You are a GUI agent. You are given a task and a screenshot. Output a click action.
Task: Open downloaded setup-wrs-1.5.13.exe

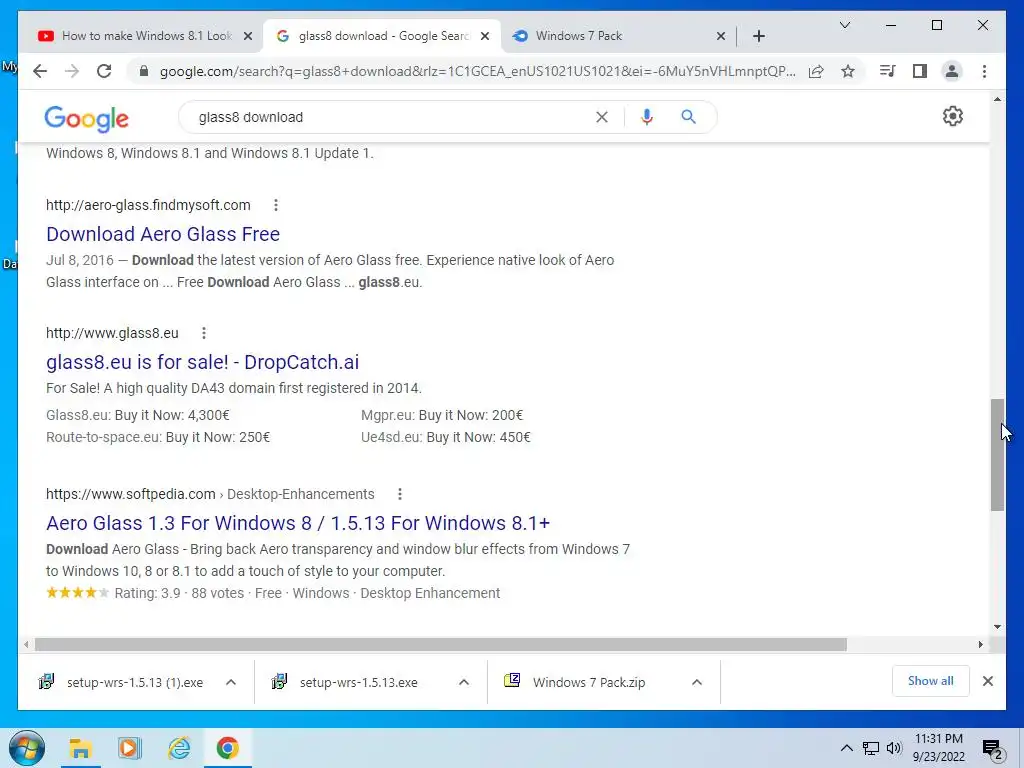[x=356, y=682]
